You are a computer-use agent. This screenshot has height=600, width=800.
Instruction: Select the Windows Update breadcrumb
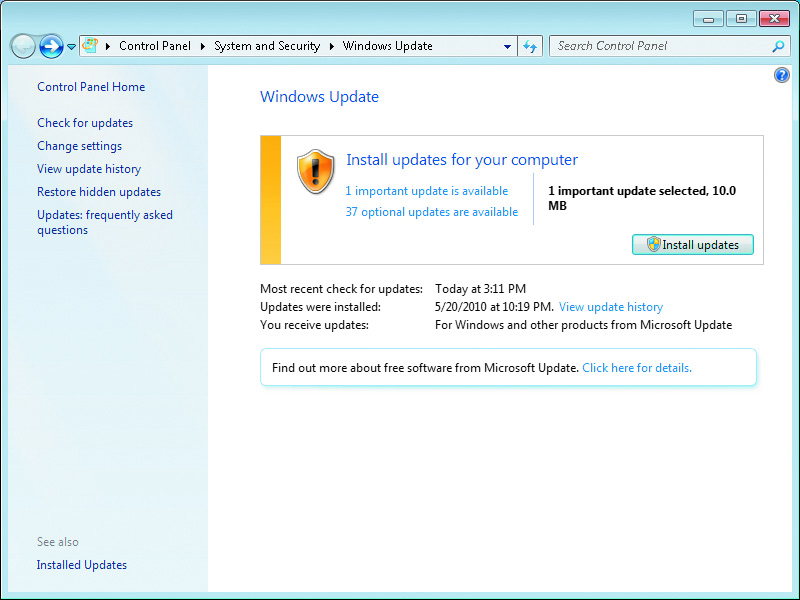(387, 46)
